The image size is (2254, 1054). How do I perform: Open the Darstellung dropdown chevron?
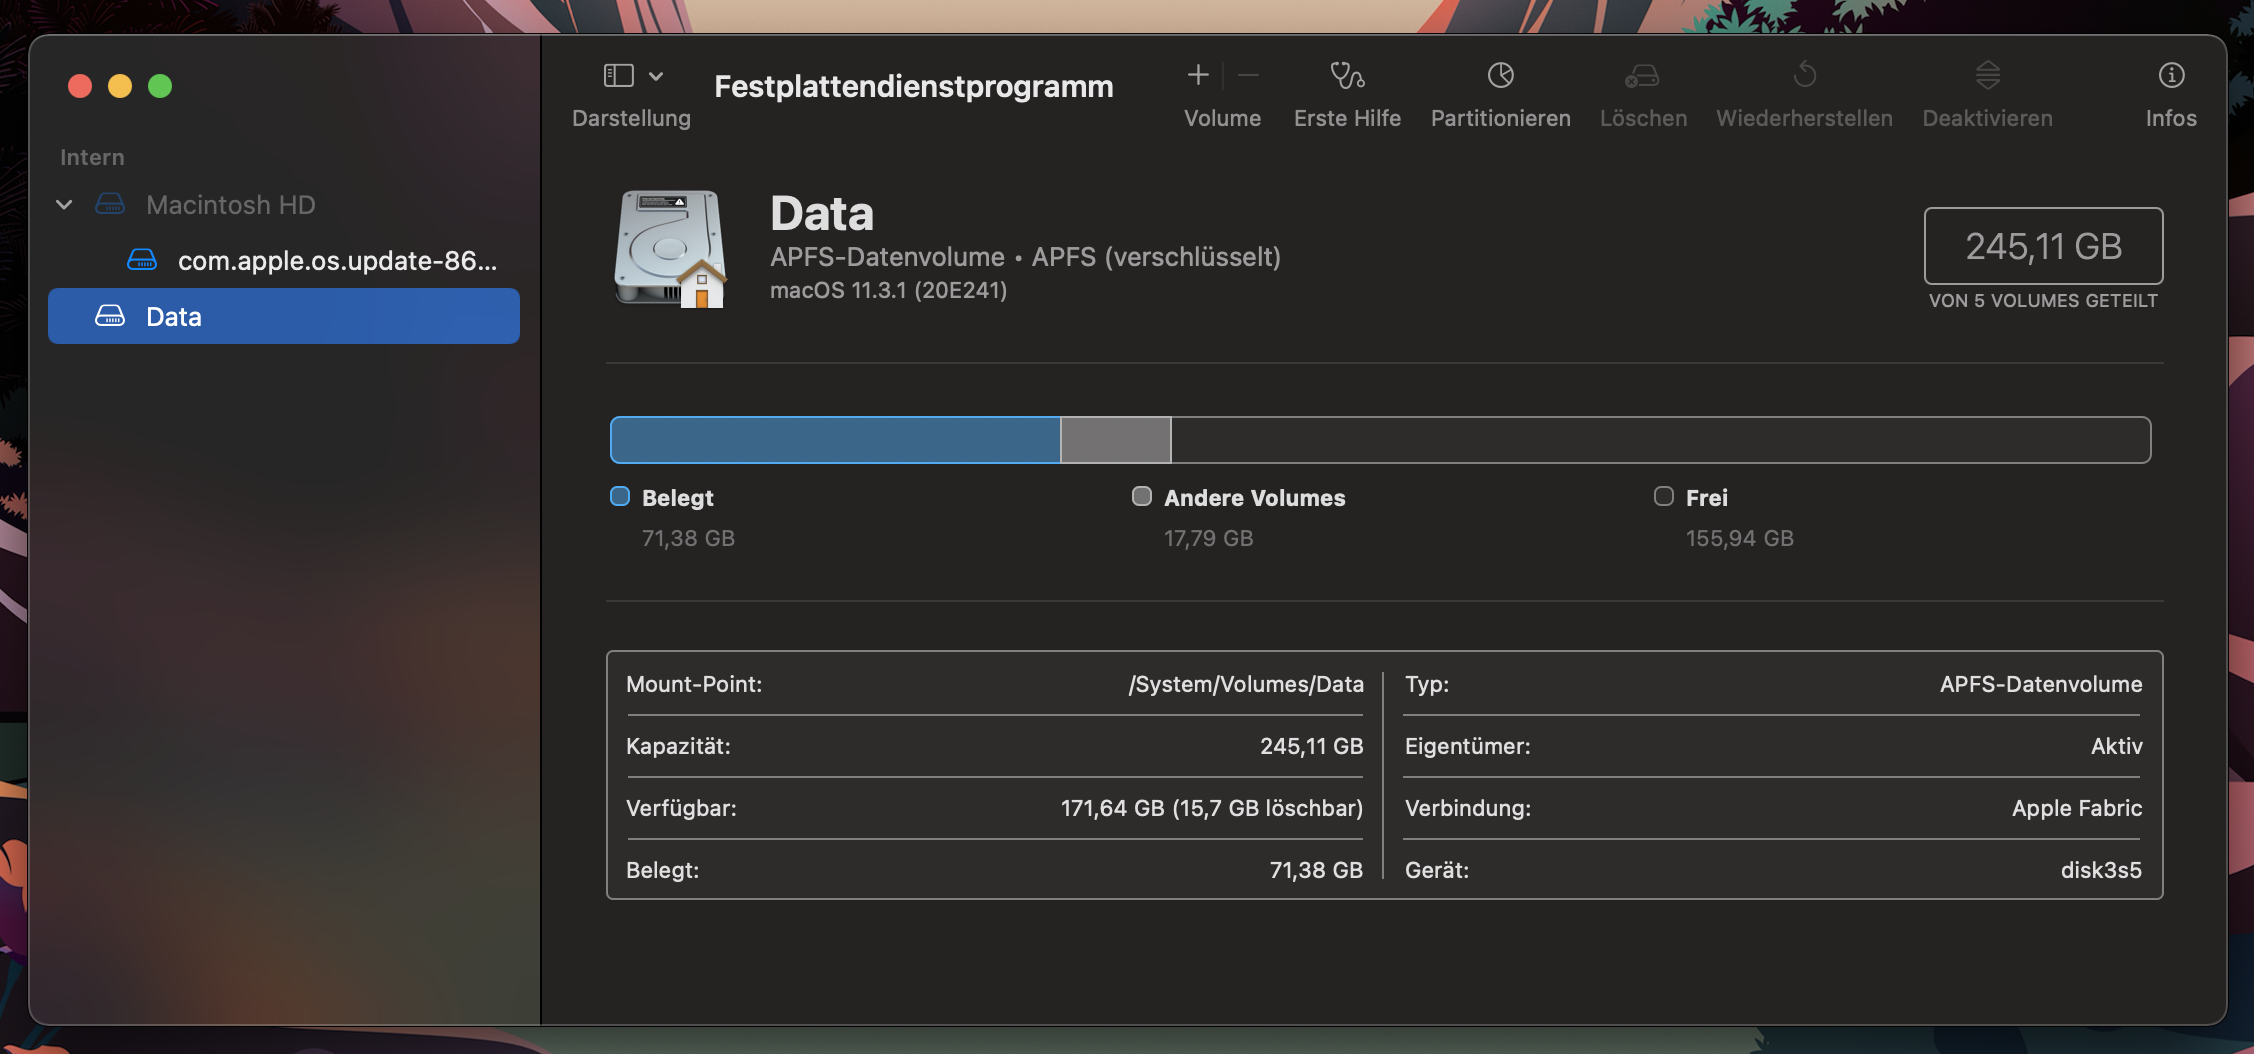(656, 76)
